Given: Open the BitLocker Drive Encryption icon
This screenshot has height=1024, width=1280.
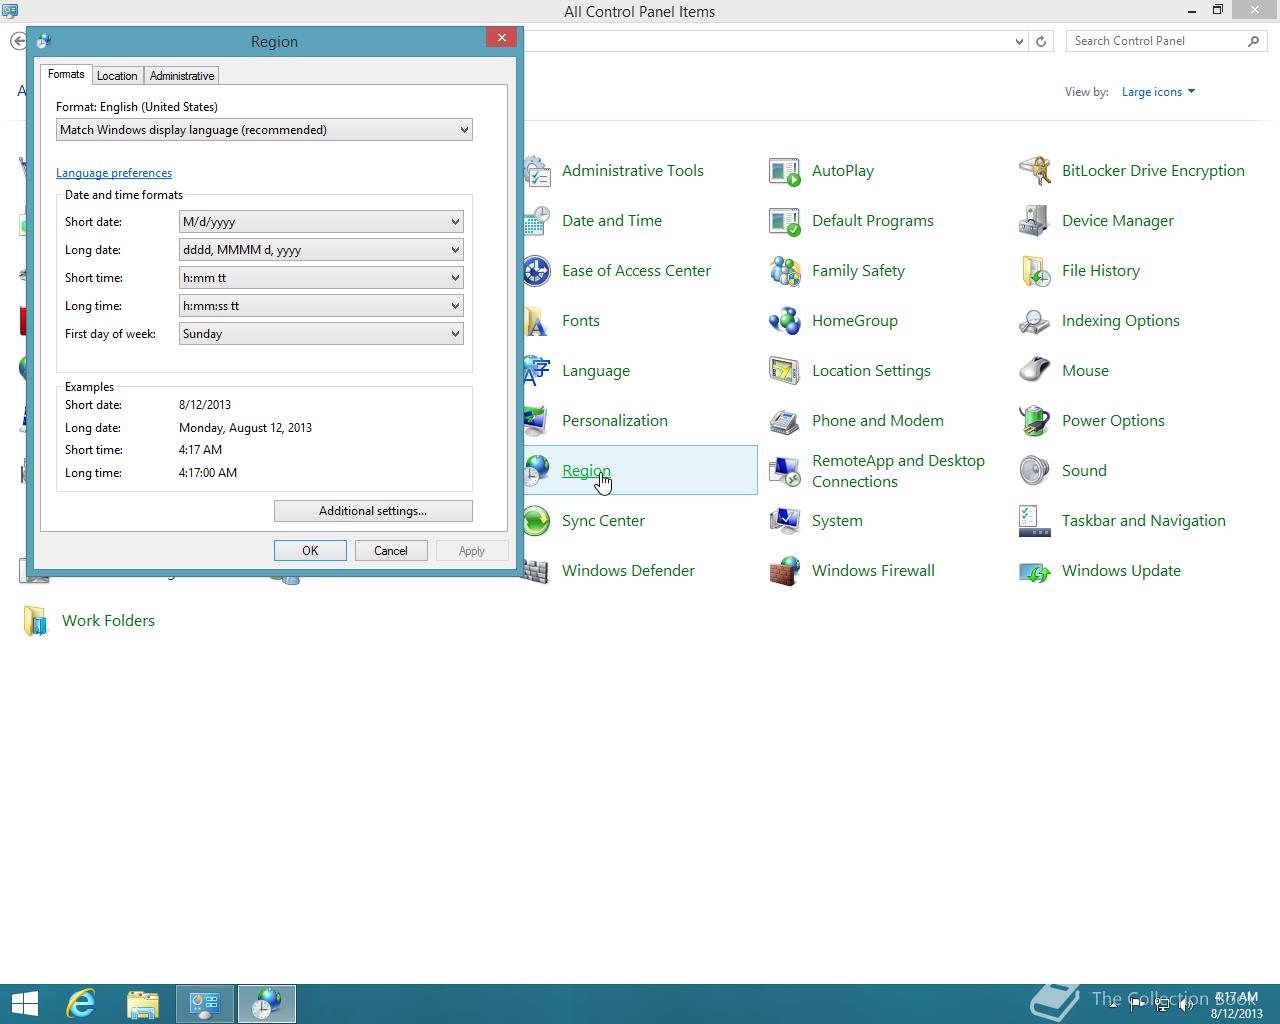Looking at the screenshot, I should click(x=1035, y=171).
